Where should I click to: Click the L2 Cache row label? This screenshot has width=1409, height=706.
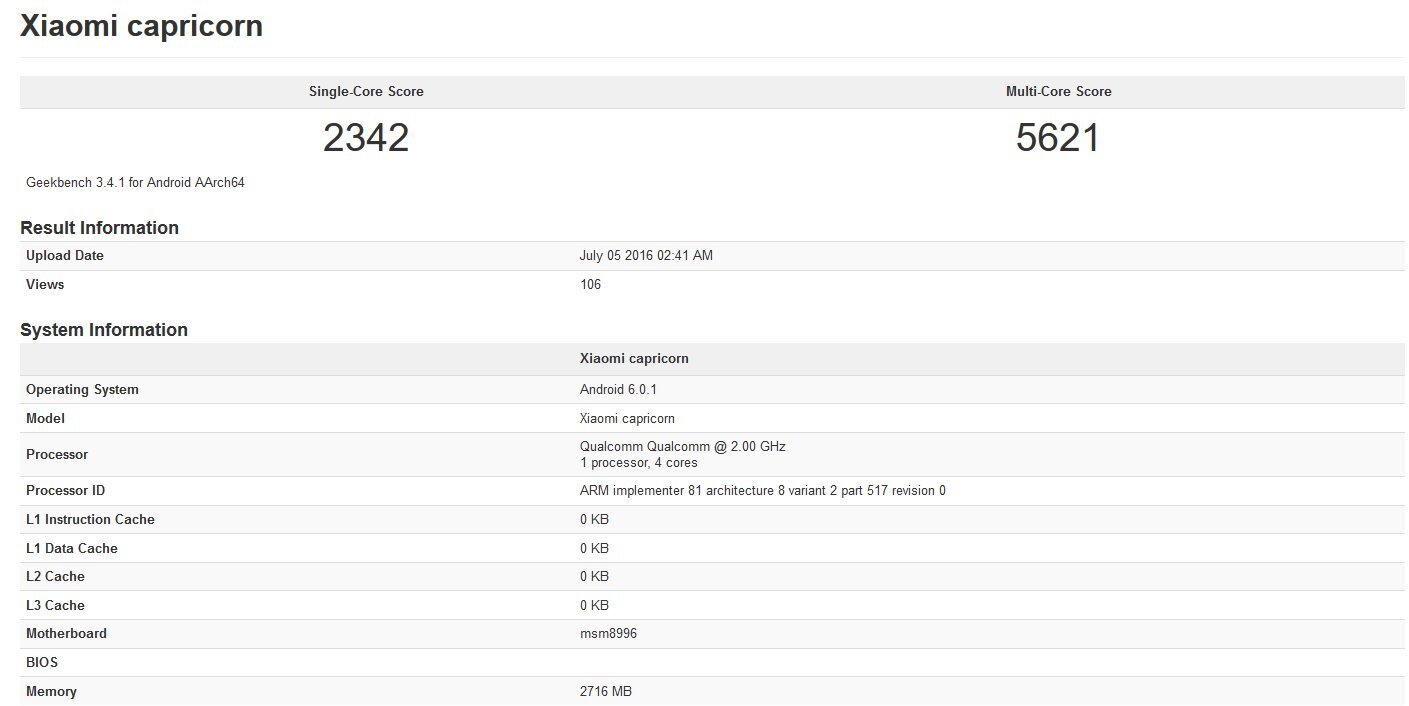pos(55,577)
